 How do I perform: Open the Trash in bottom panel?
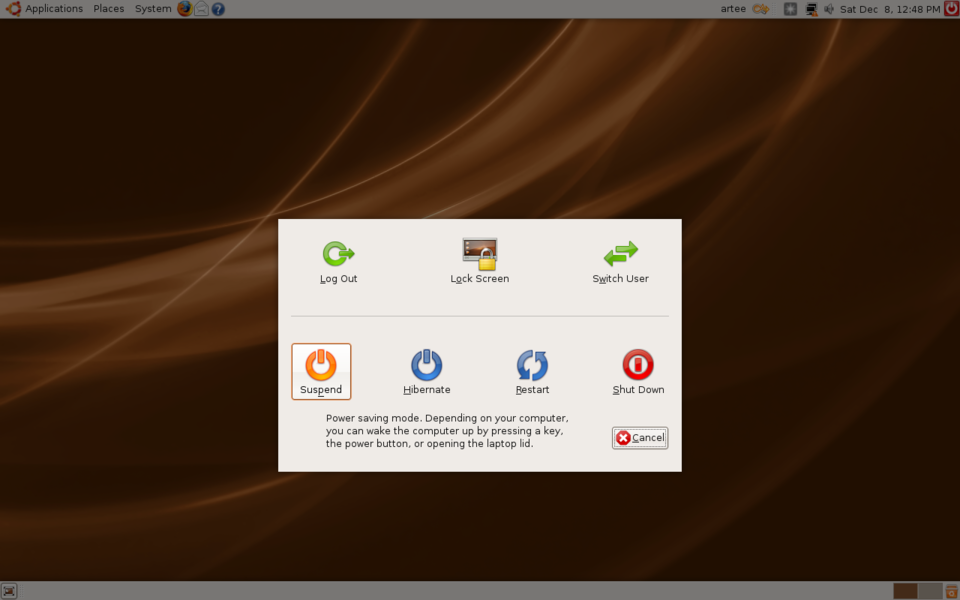click(x=952, y=591)
